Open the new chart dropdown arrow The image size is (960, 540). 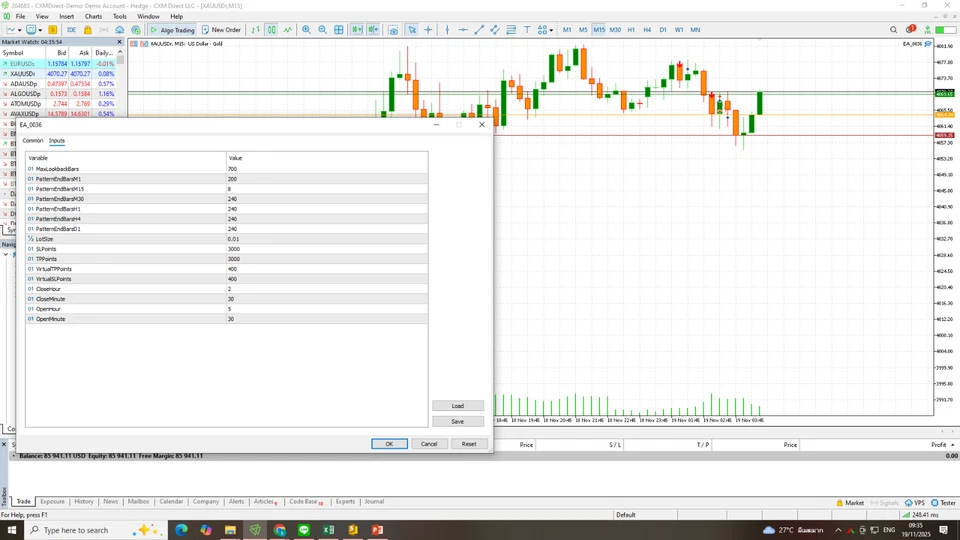(x=20, y=30)
